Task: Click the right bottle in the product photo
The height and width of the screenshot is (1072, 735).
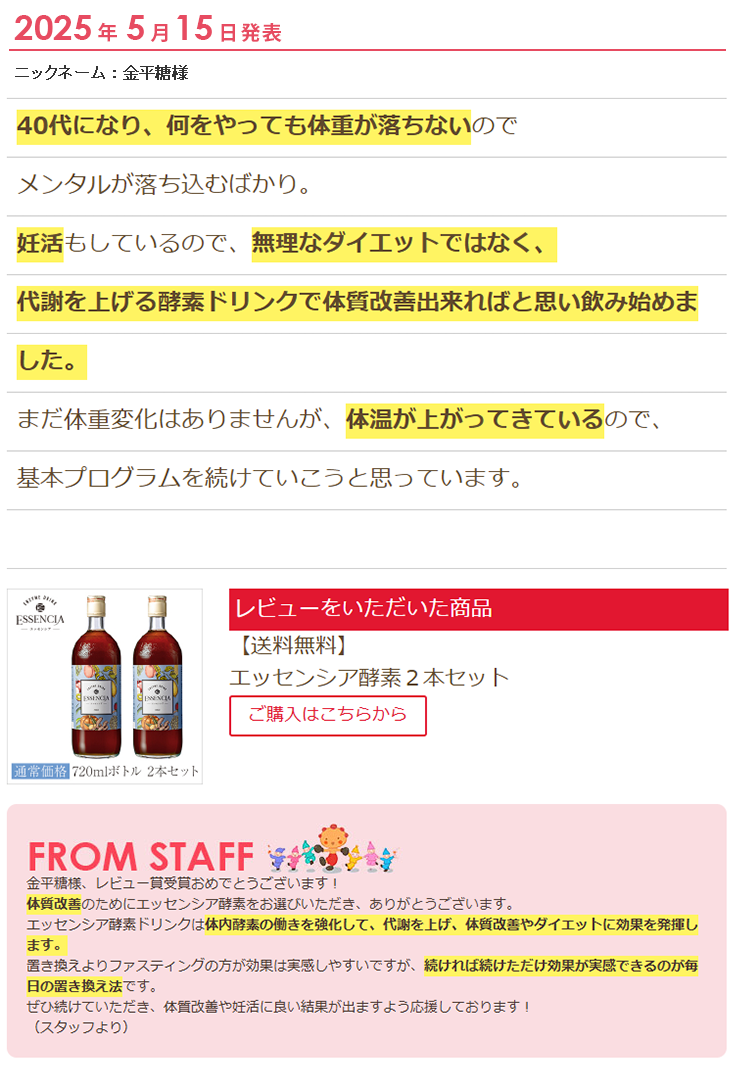Action: tap(157, 676)
